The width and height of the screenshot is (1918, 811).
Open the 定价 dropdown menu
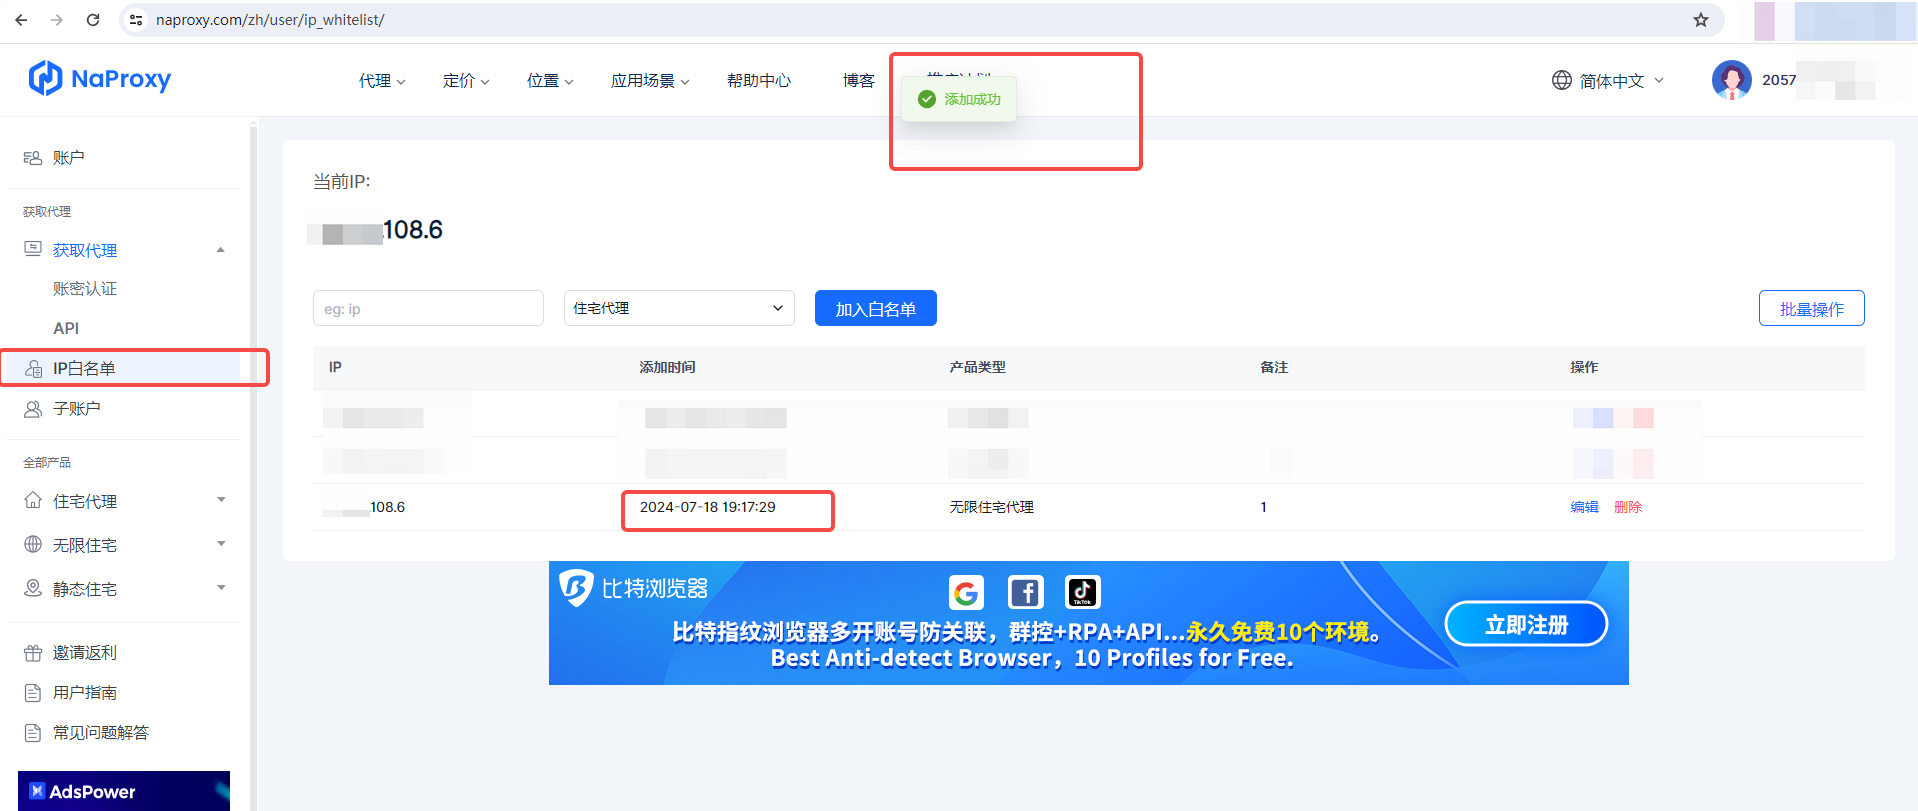(x=466, y=81)
